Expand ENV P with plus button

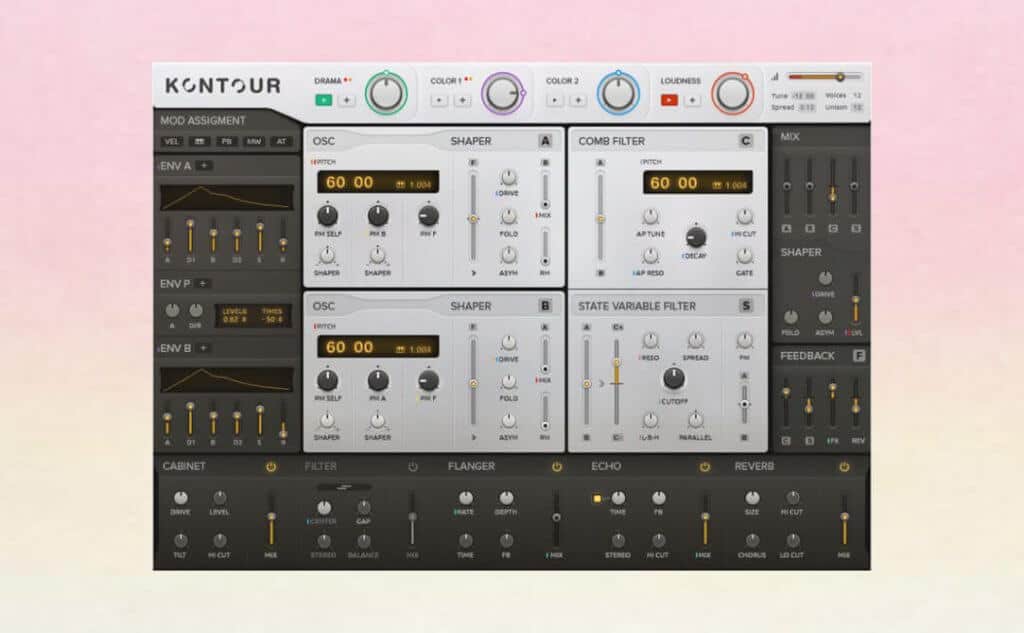pos(202,284)
